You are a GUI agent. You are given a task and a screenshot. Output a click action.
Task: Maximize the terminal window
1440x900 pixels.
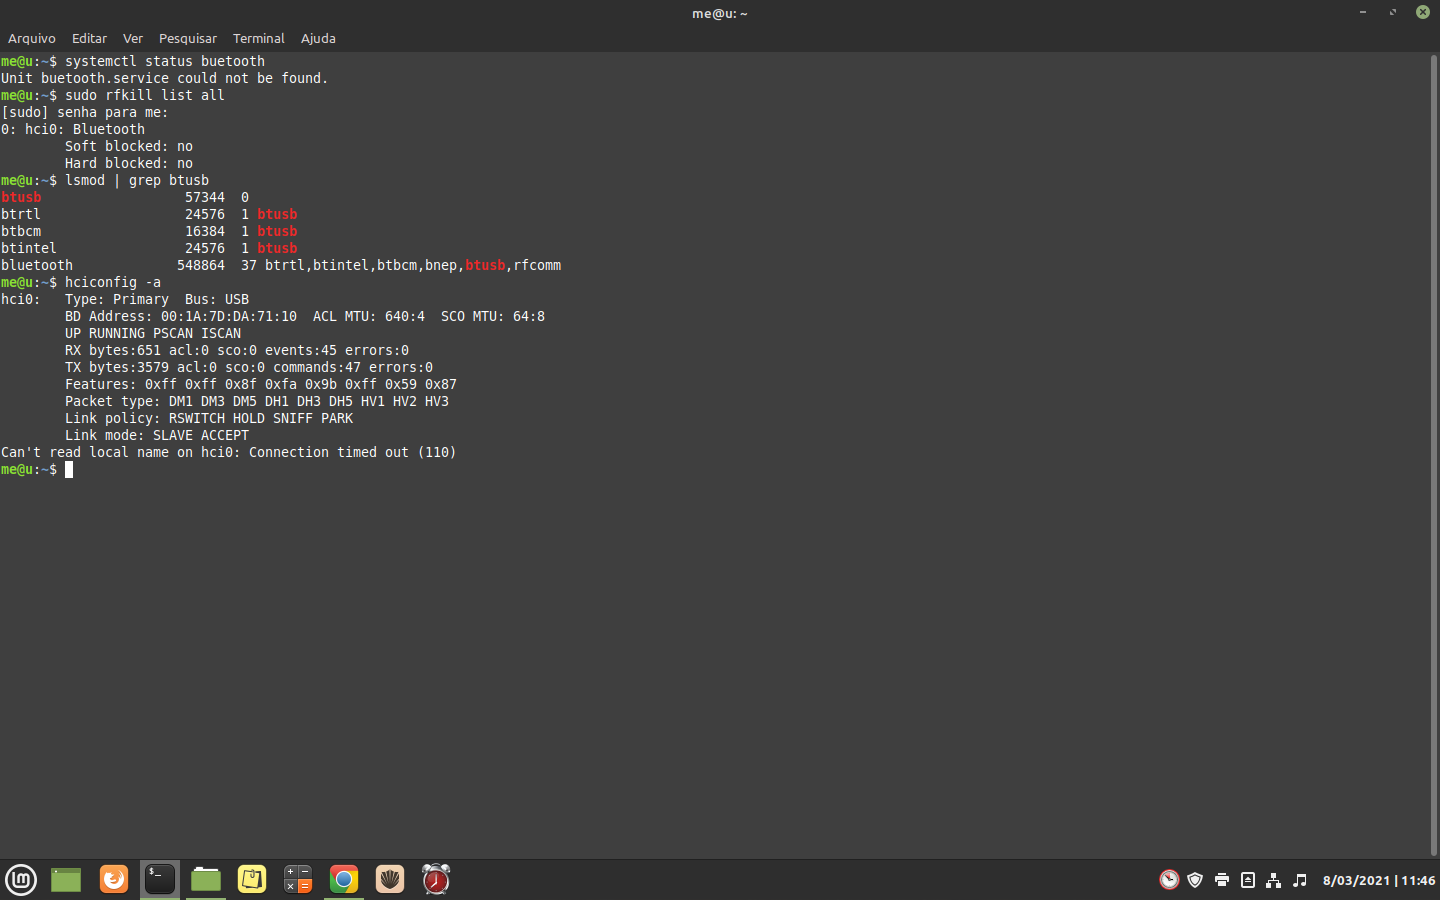coord(1392,12)
